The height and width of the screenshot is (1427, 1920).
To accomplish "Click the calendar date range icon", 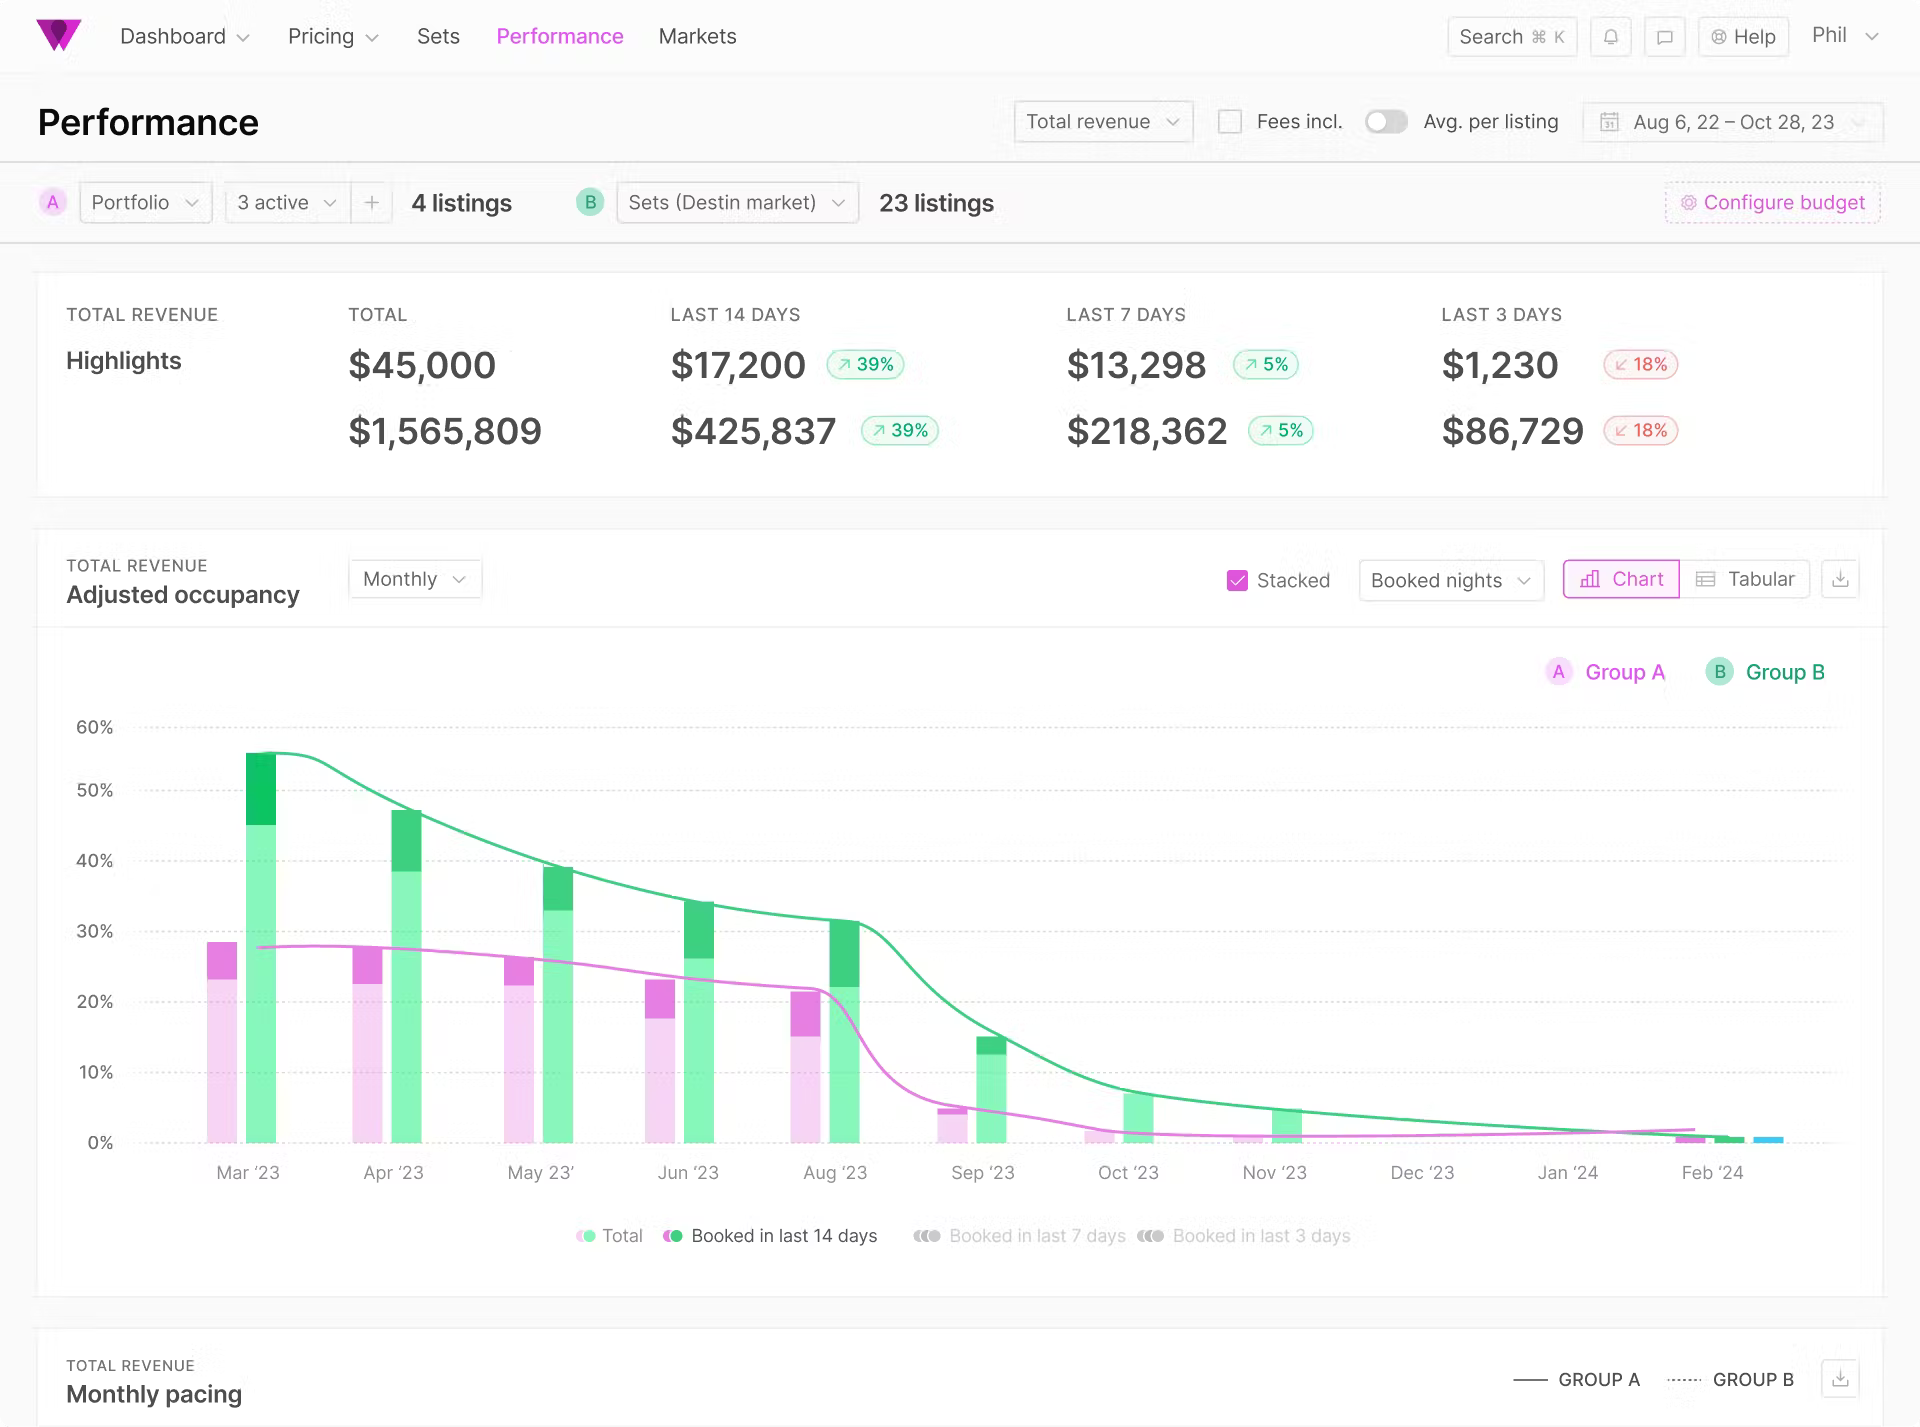I will [x=1611, y=121].
